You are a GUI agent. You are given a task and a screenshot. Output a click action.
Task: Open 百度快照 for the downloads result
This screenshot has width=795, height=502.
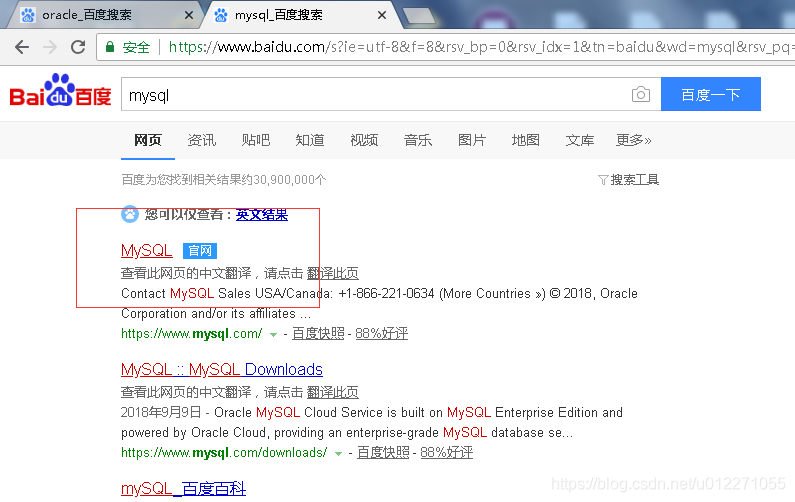tap(383, 453)
